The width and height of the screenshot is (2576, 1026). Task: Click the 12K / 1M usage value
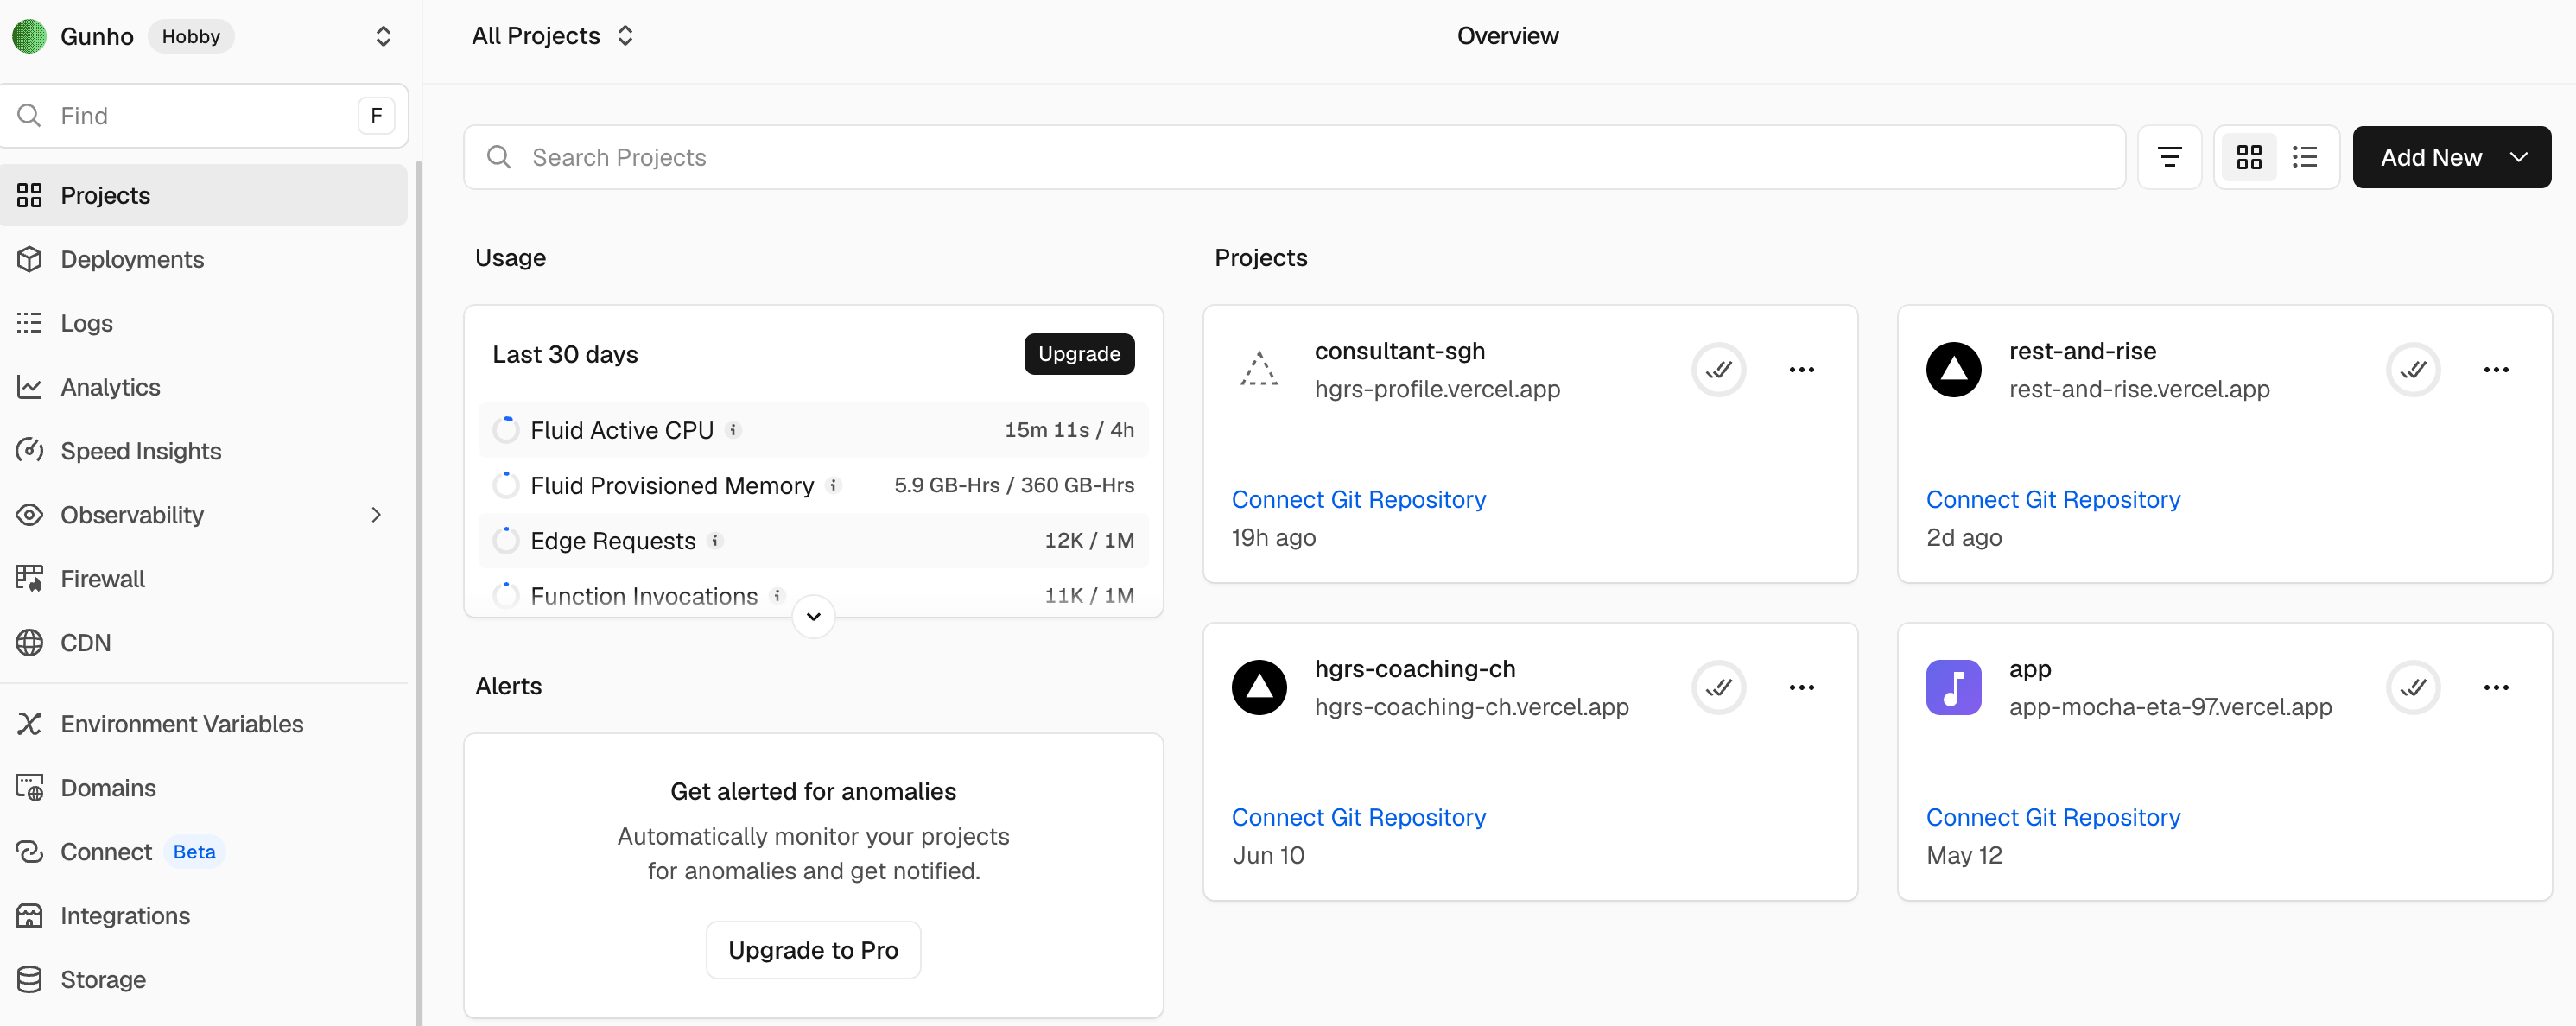point(1089,541)
